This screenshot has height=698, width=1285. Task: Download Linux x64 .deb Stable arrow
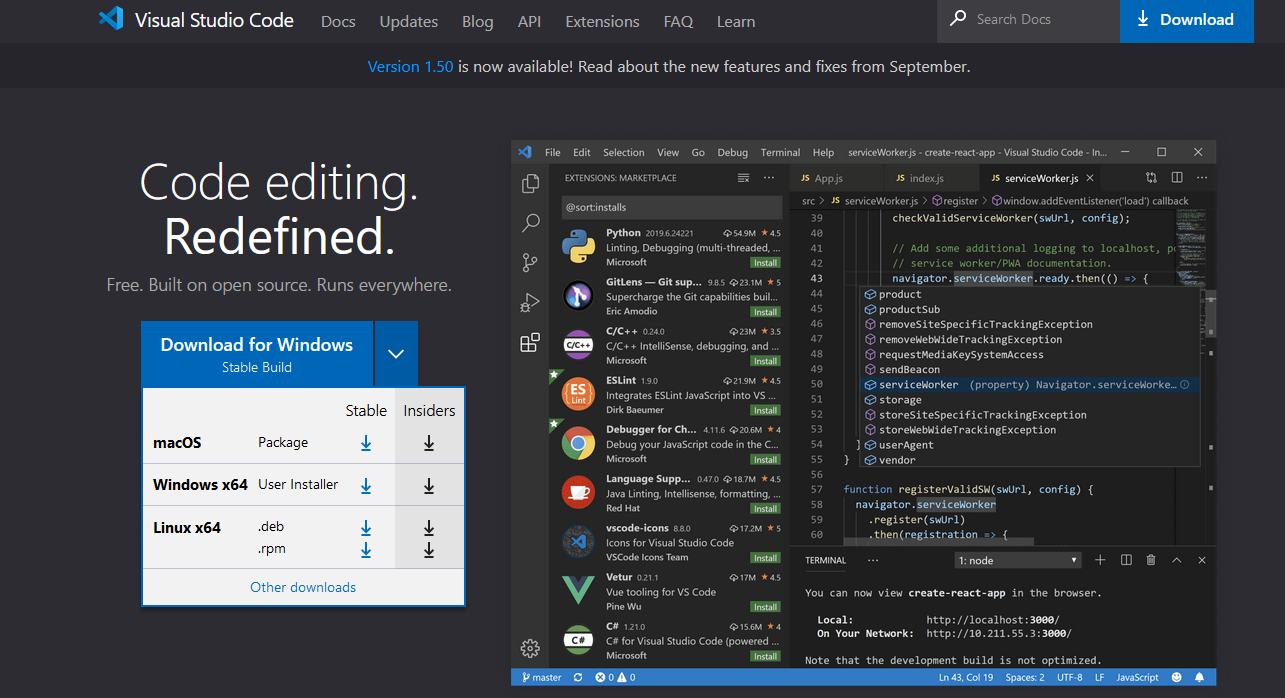(x=366, y=527)
